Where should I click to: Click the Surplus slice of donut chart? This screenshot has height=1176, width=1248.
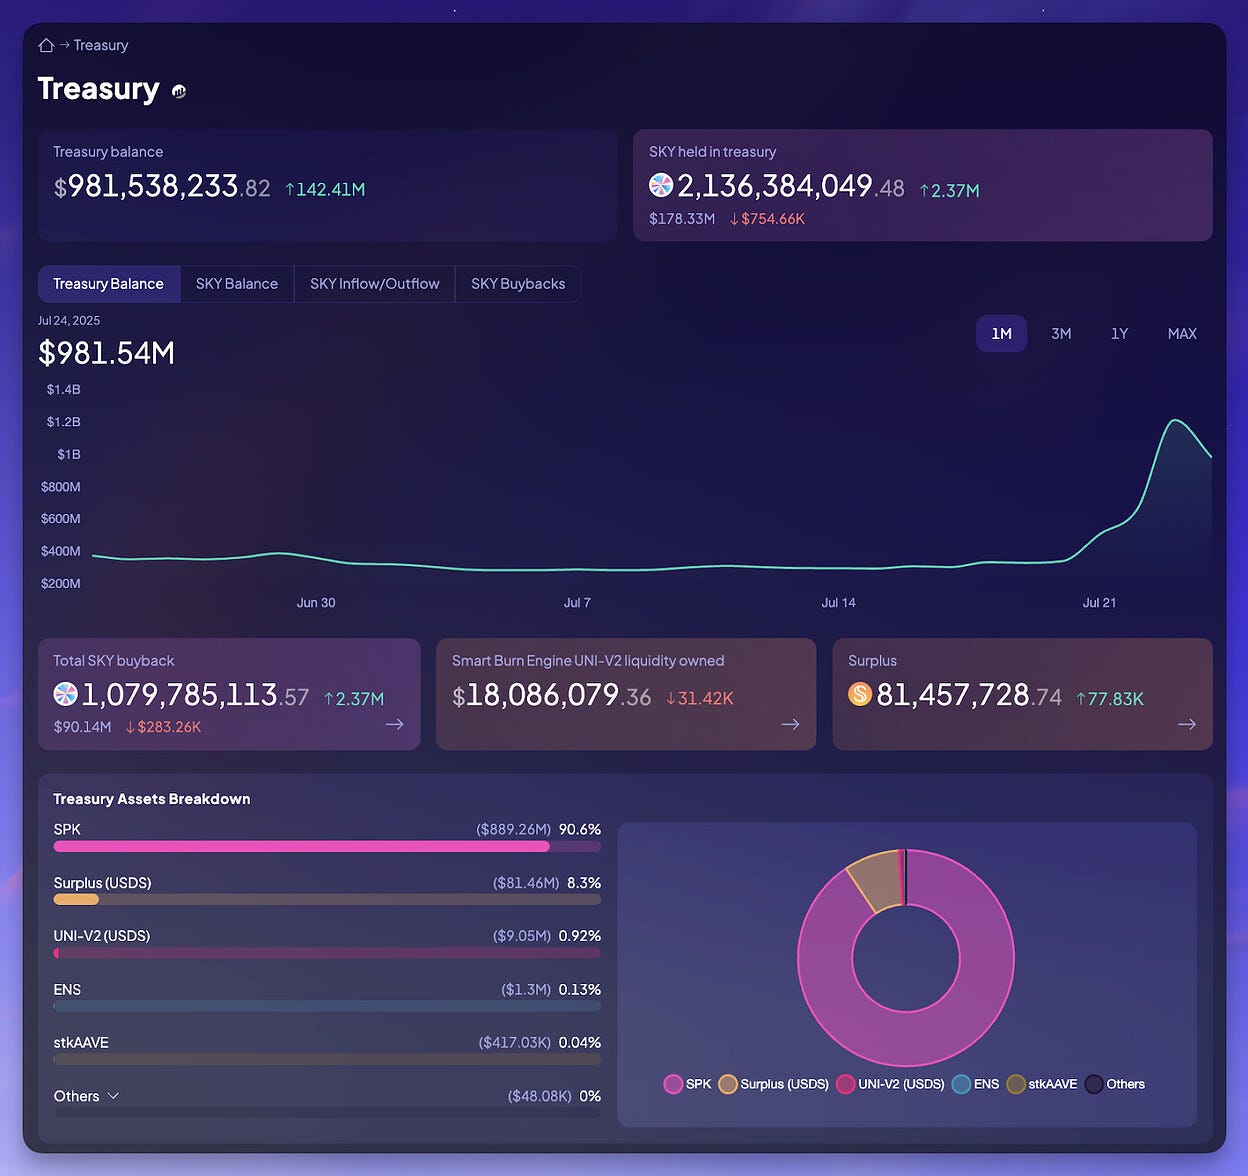(x=877, y=879)
